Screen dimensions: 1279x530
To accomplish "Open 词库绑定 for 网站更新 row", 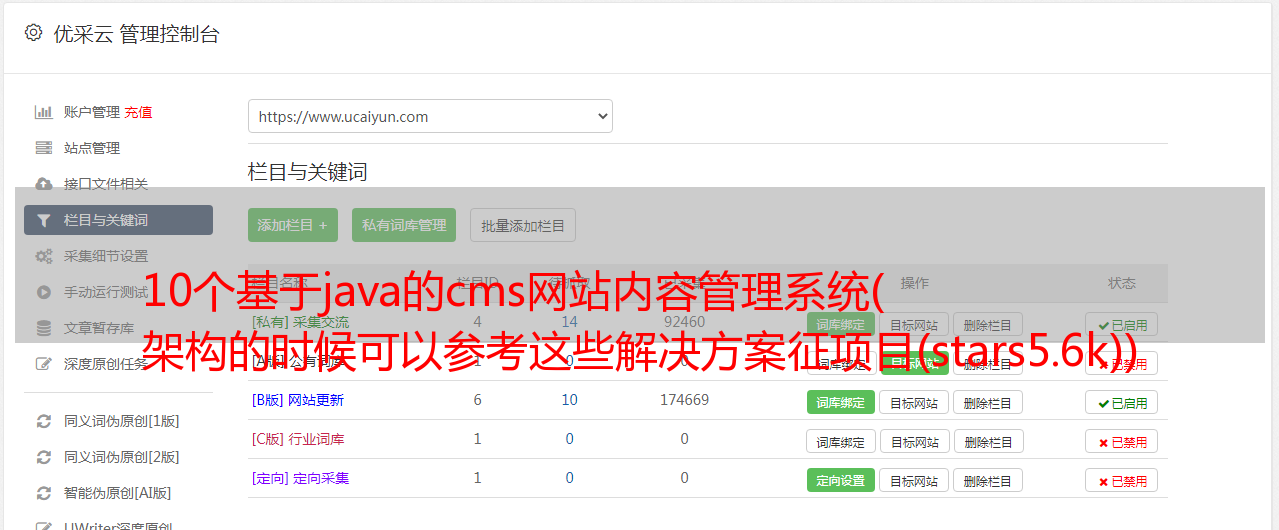I will click(841, 402).
